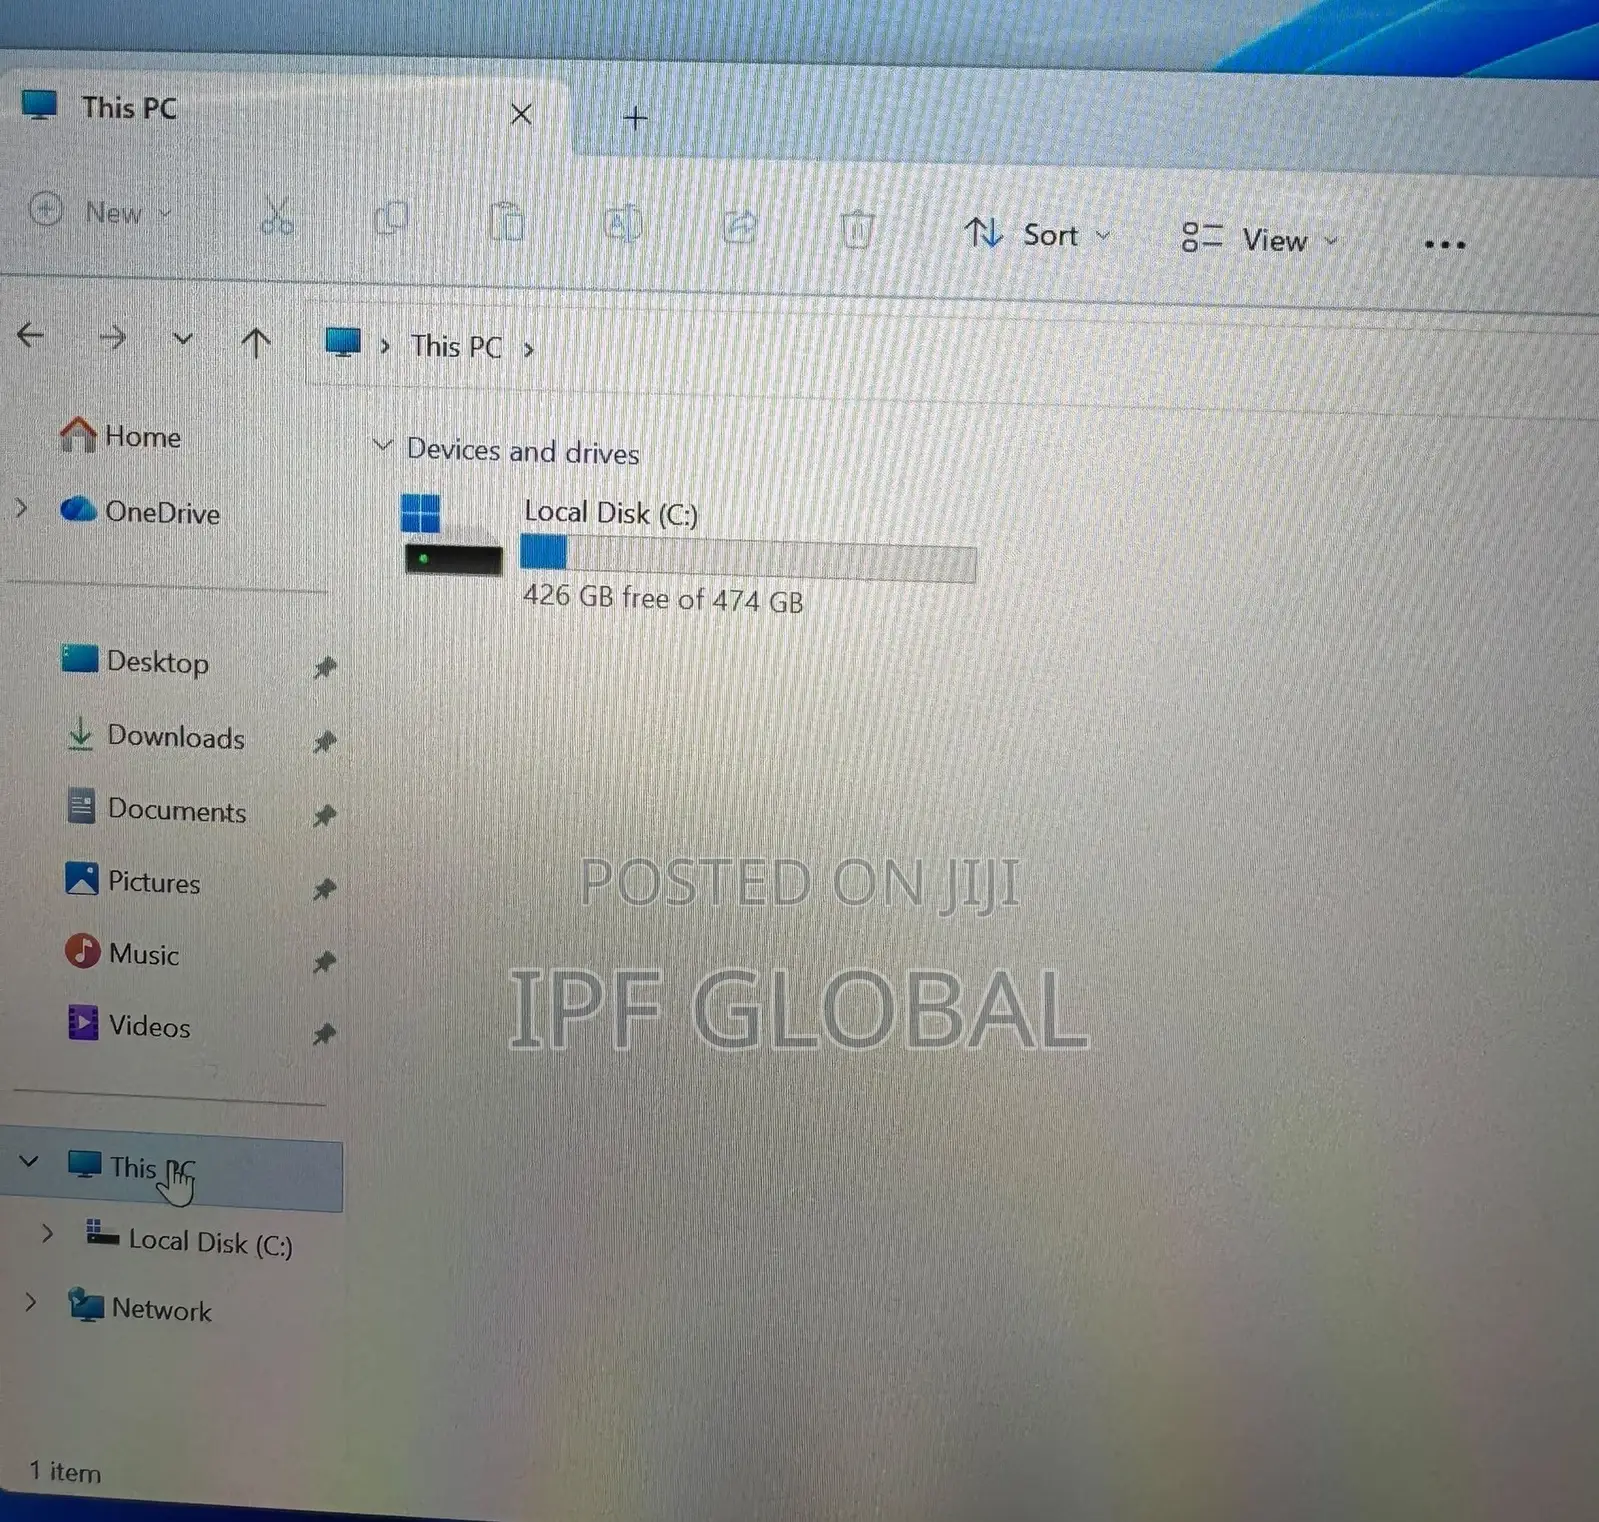The height and width of the screenshot is (1522, 1599).
Task: Go forward with the right arrow
Action: point(112,337)
